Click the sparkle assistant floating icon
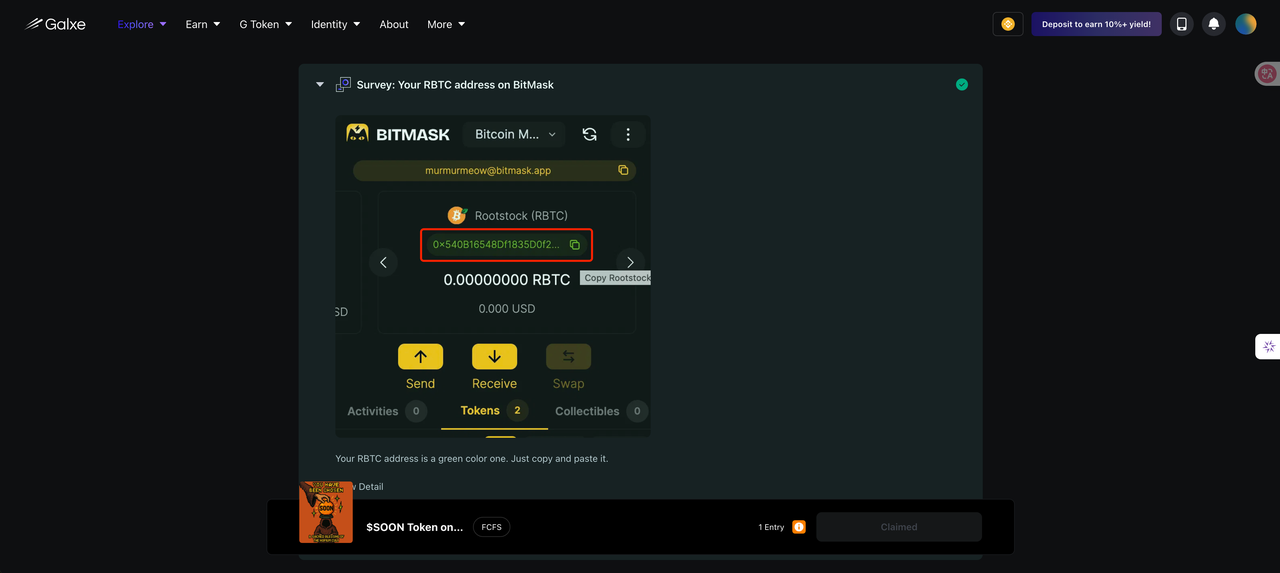 [1268, 347]
